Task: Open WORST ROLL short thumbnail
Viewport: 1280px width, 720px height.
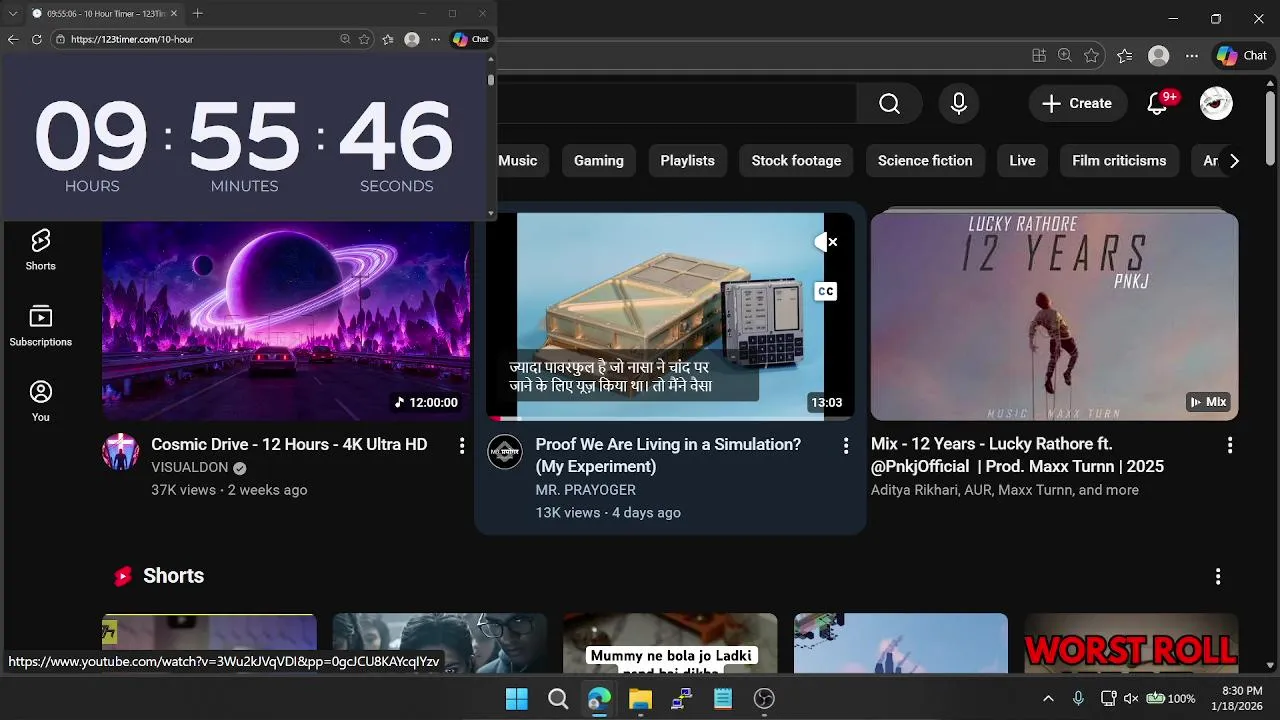Action: tap(1131, 643)
